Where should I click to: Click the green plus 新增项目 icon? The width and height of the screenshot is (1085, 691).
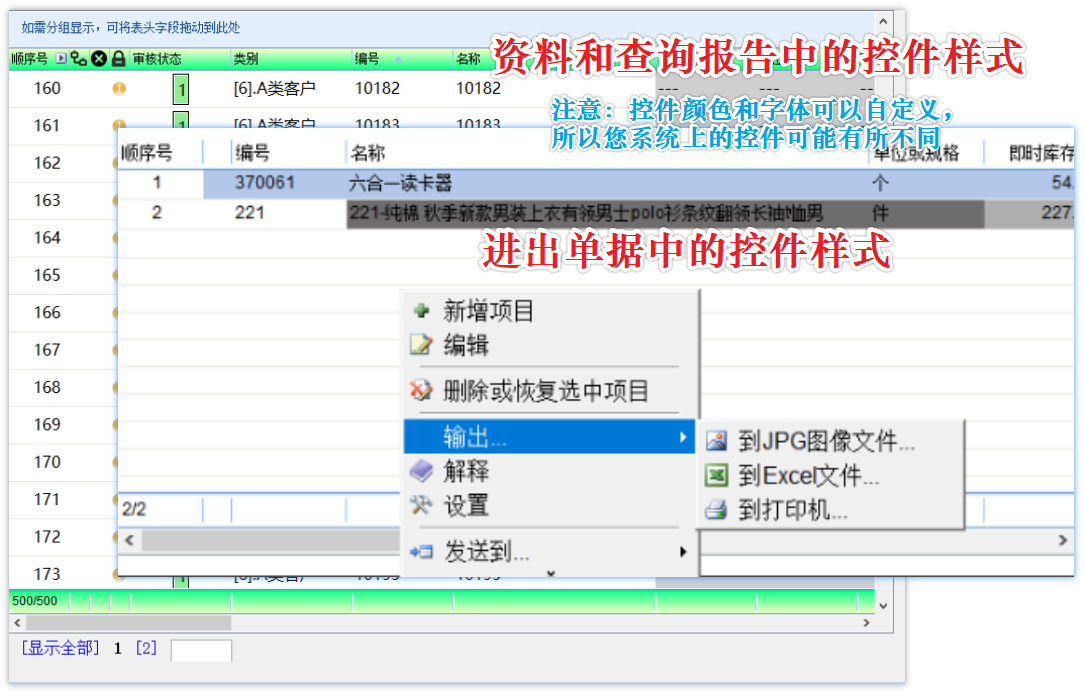click(x=421, y=311)
